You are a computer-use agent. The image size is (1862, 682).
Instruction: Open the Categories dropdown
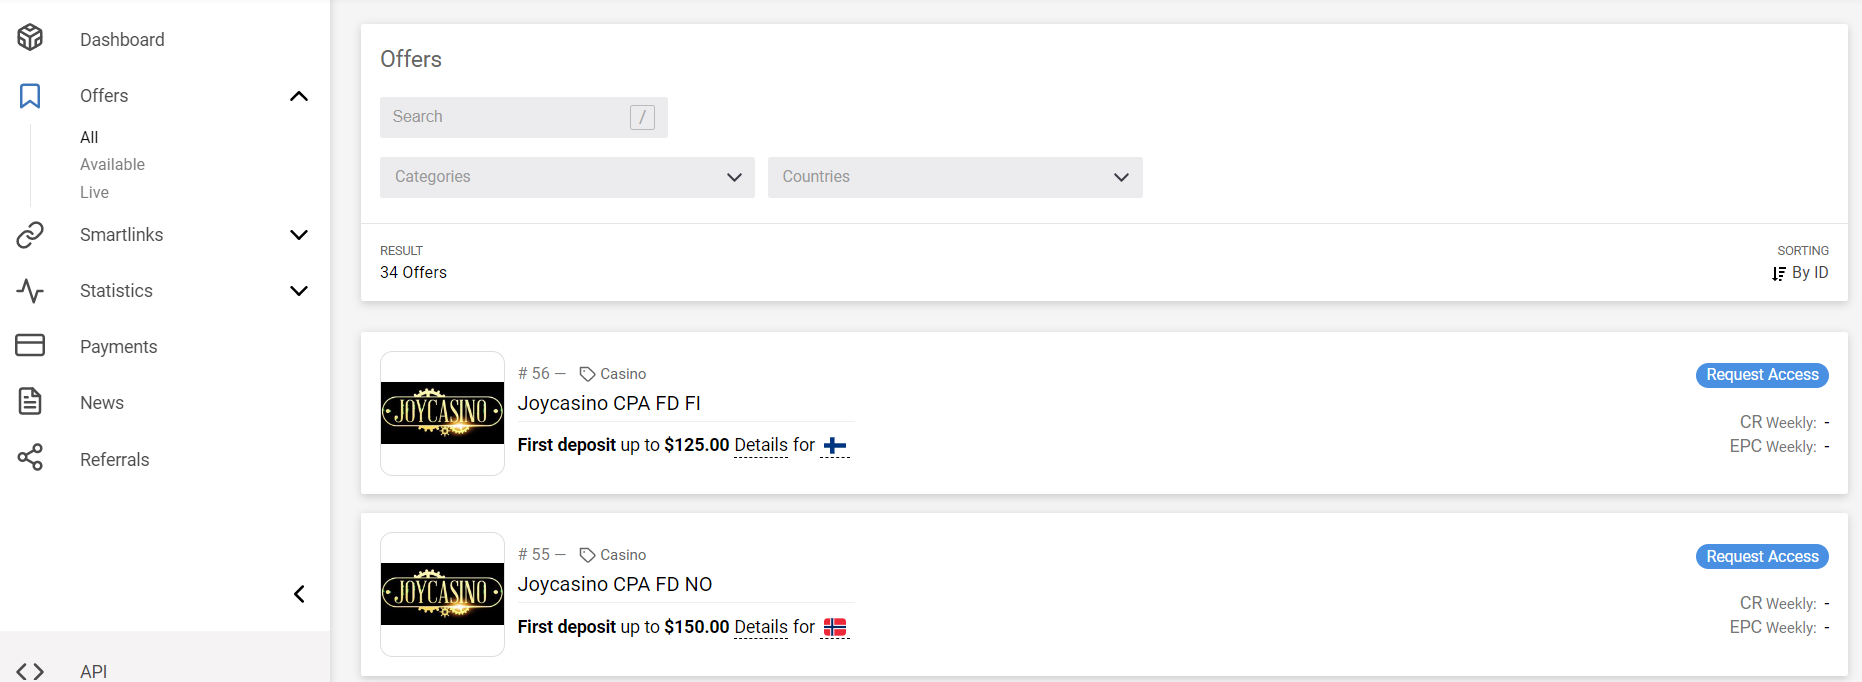pyautogui.click(x=566, y=177)
